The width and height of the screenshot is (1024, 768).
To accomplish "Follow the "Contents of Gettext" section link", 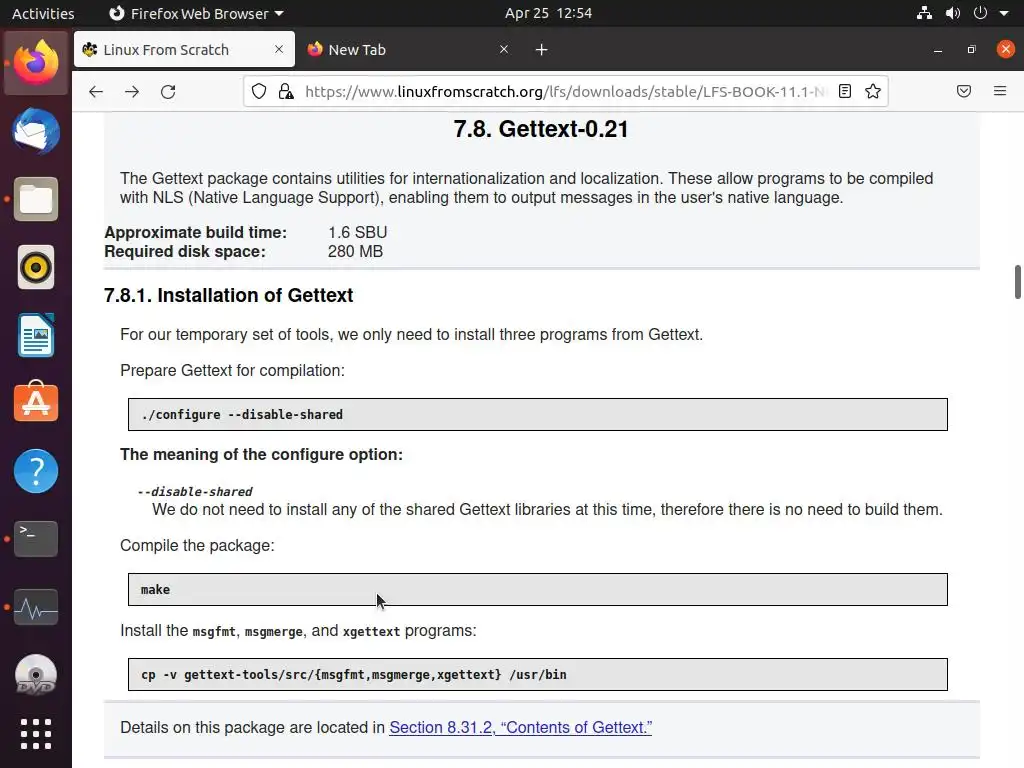I will point(520,727).
